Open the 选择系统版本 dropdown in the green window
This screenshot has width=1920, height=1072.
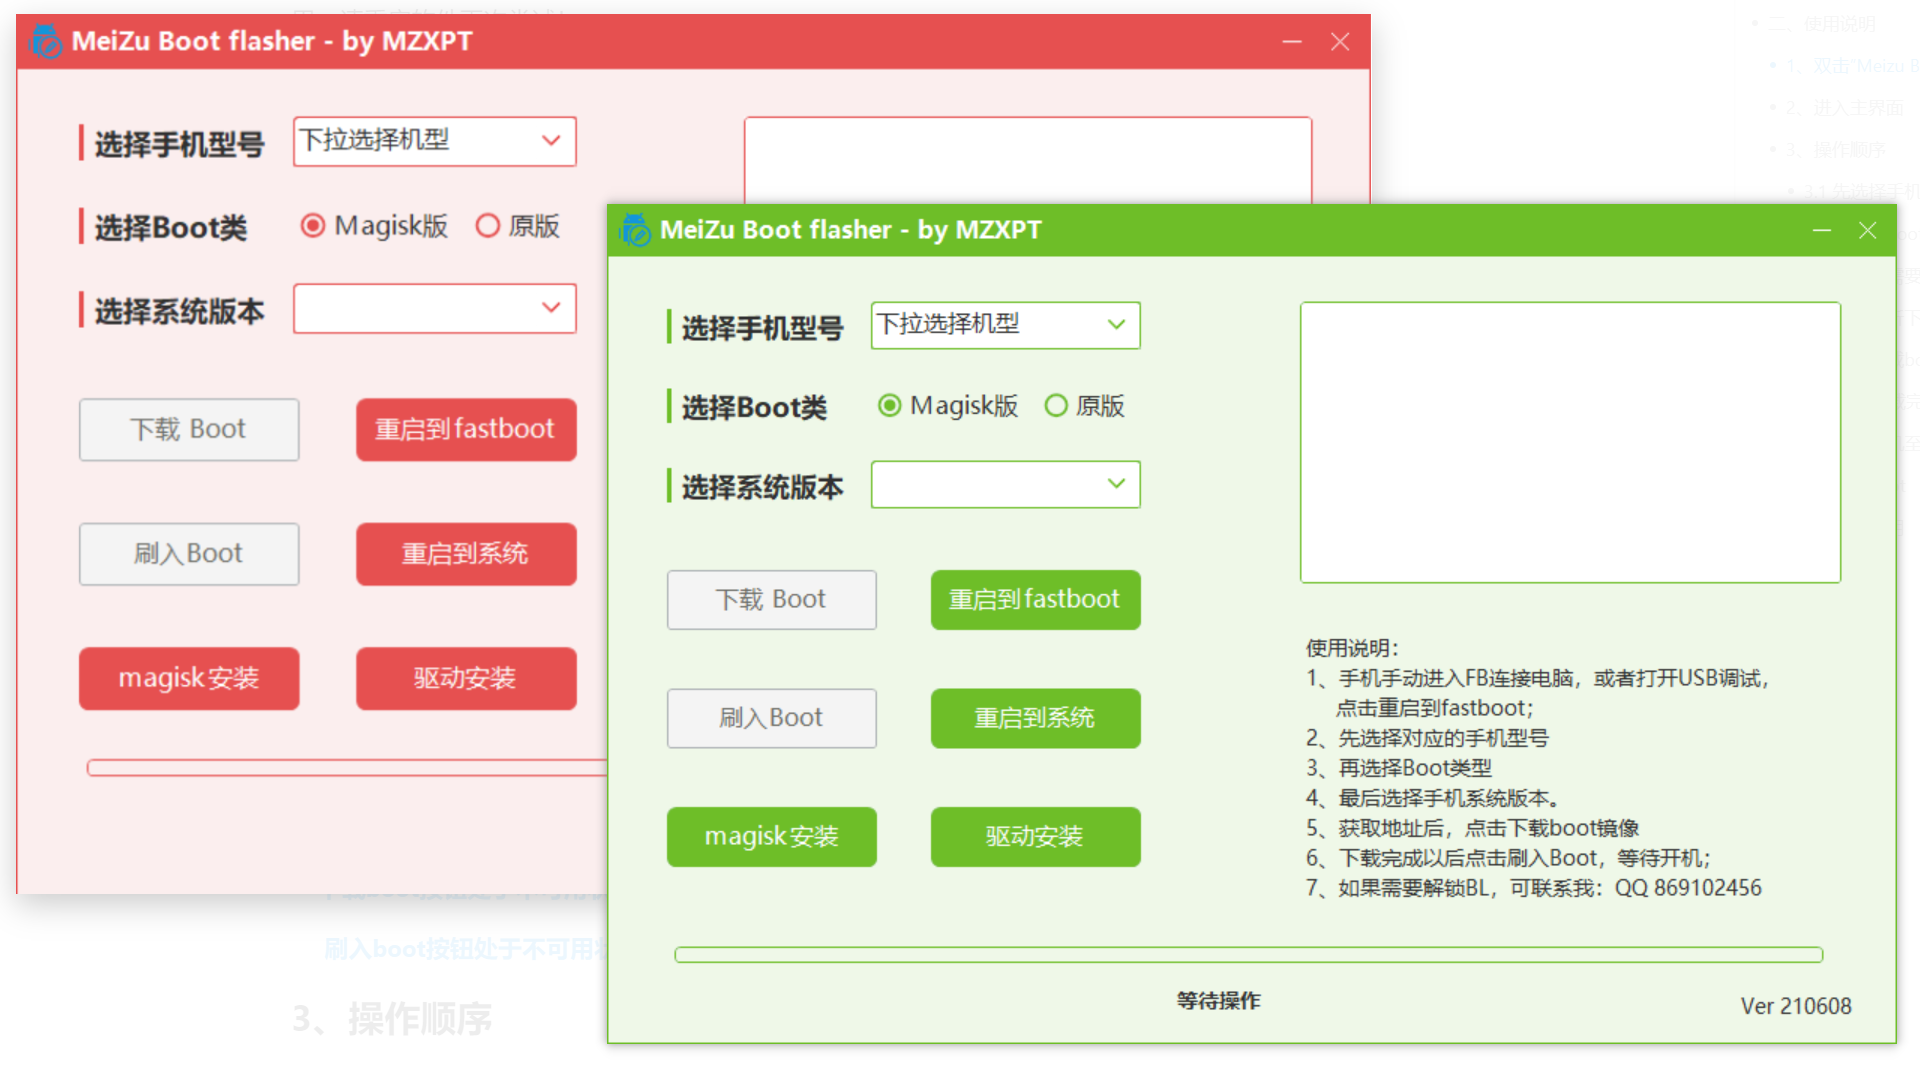pos(1005,484)
